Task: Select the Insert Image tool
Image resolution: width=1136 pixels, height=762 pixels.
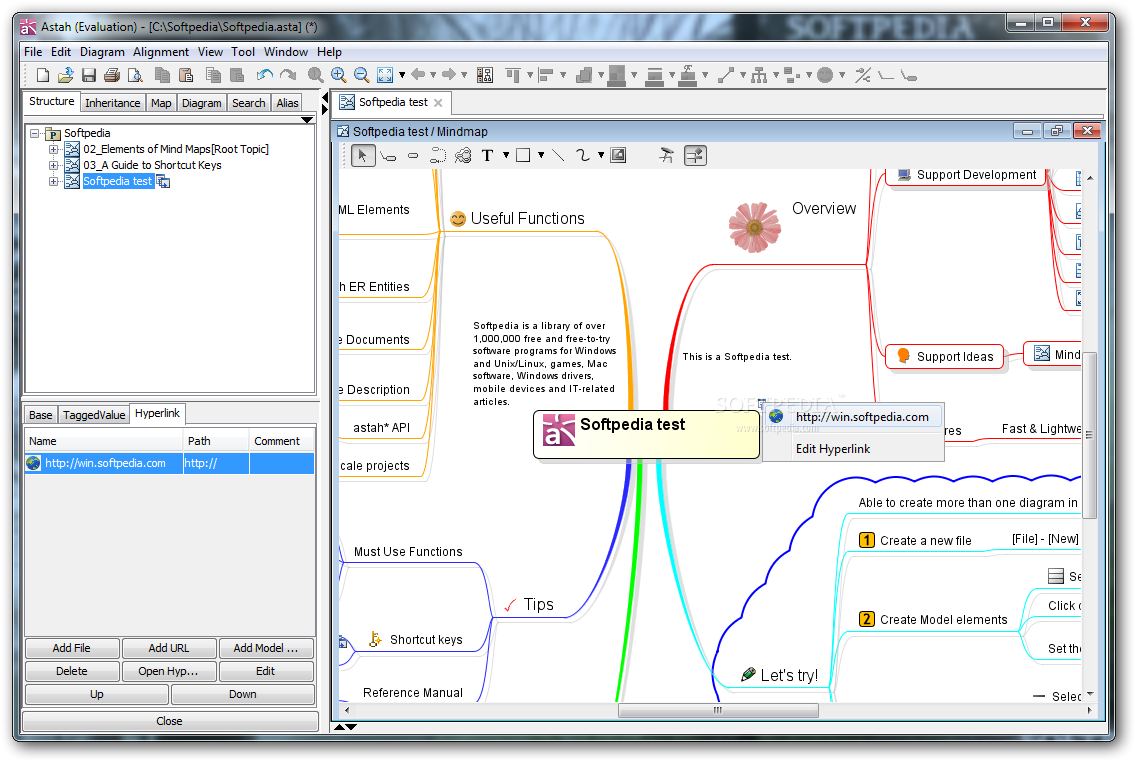Action: point(618,155)
